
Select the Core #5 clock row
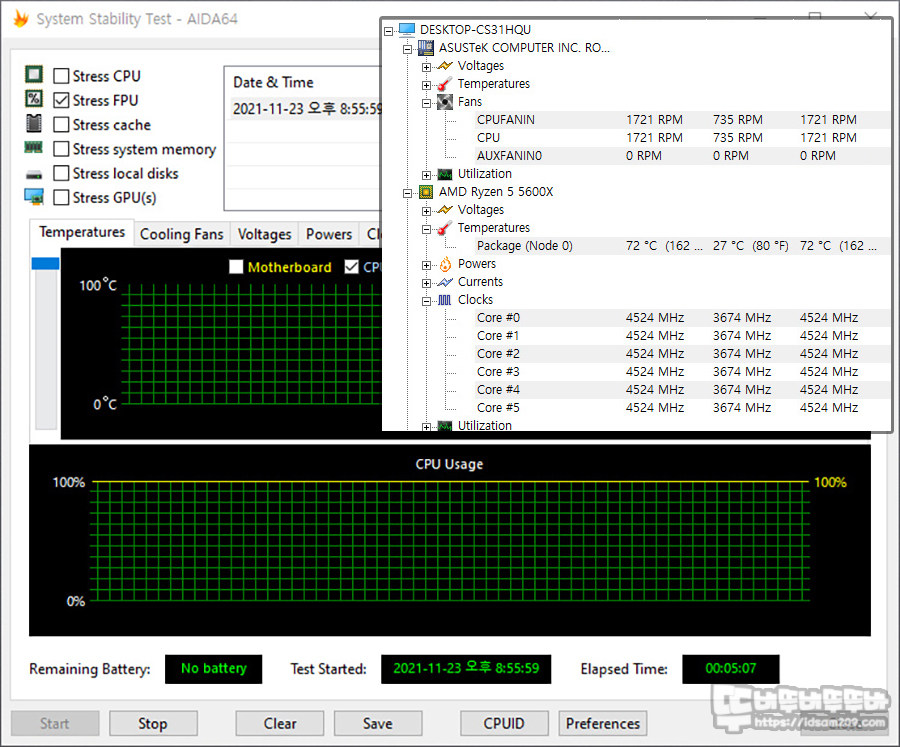click(x=682, y=408)
